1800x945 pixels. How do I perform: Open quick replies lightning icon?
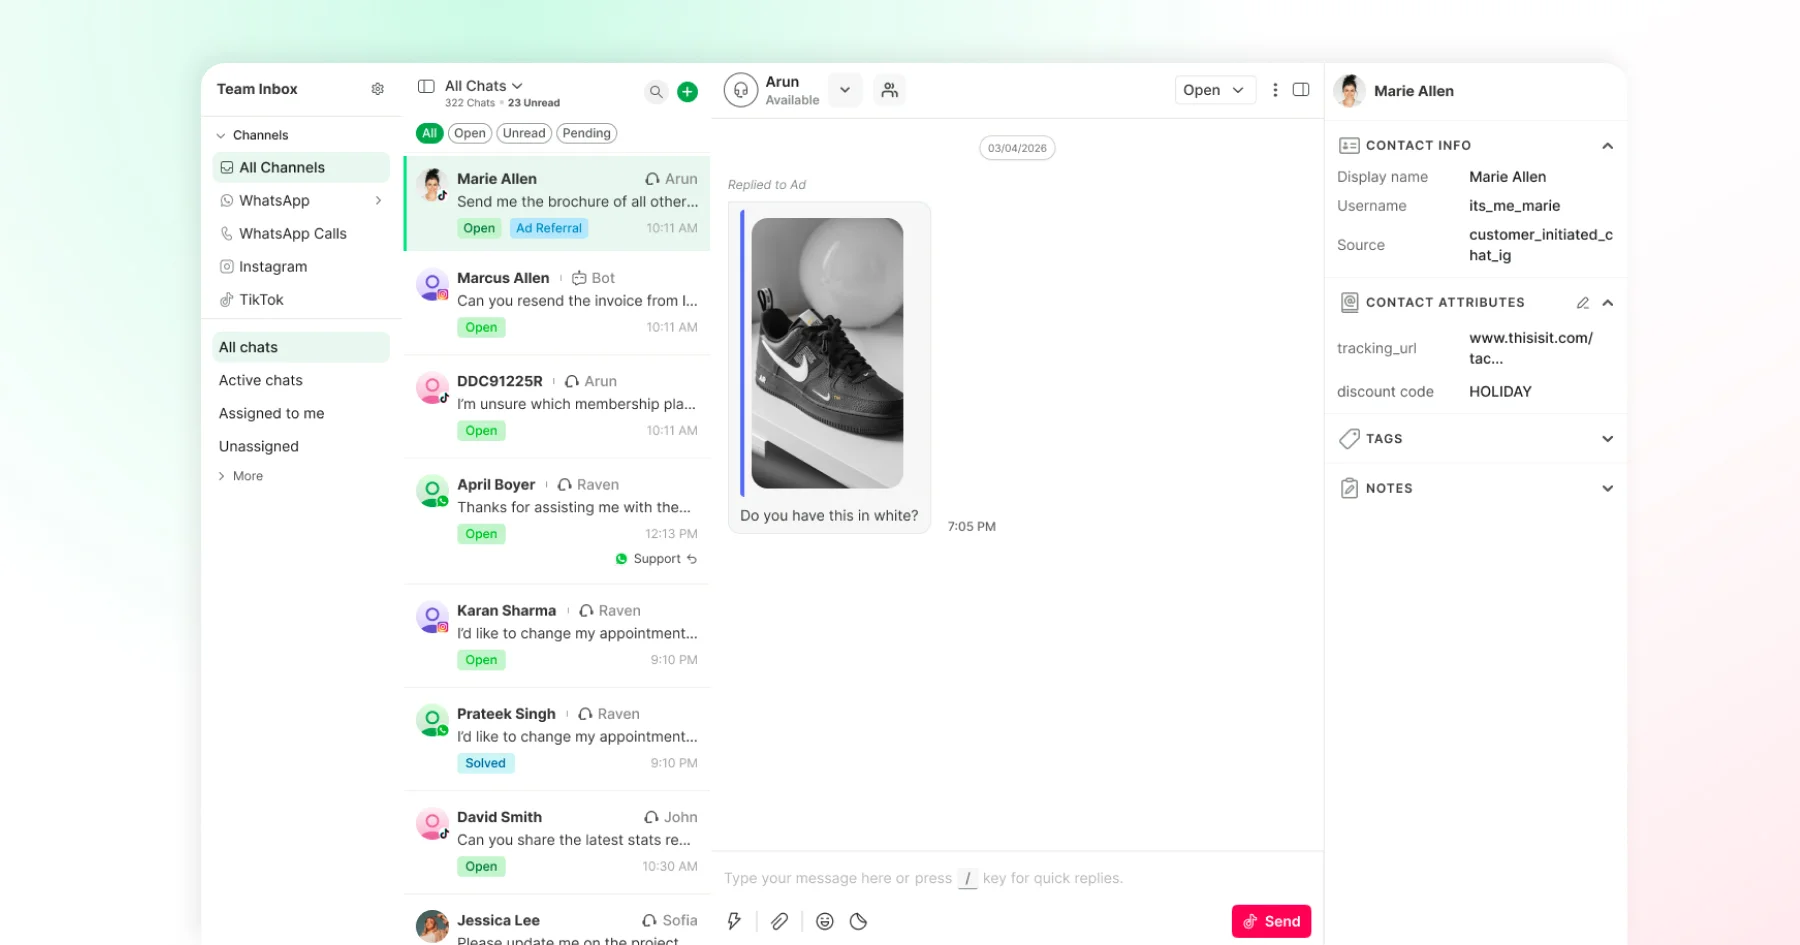[734, 921]
